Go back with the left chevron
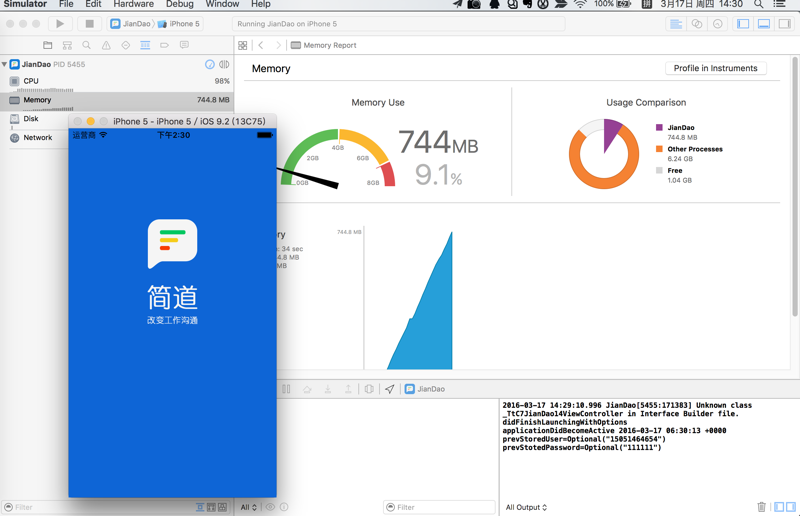The image size is (800, 516). click(261, 45)
